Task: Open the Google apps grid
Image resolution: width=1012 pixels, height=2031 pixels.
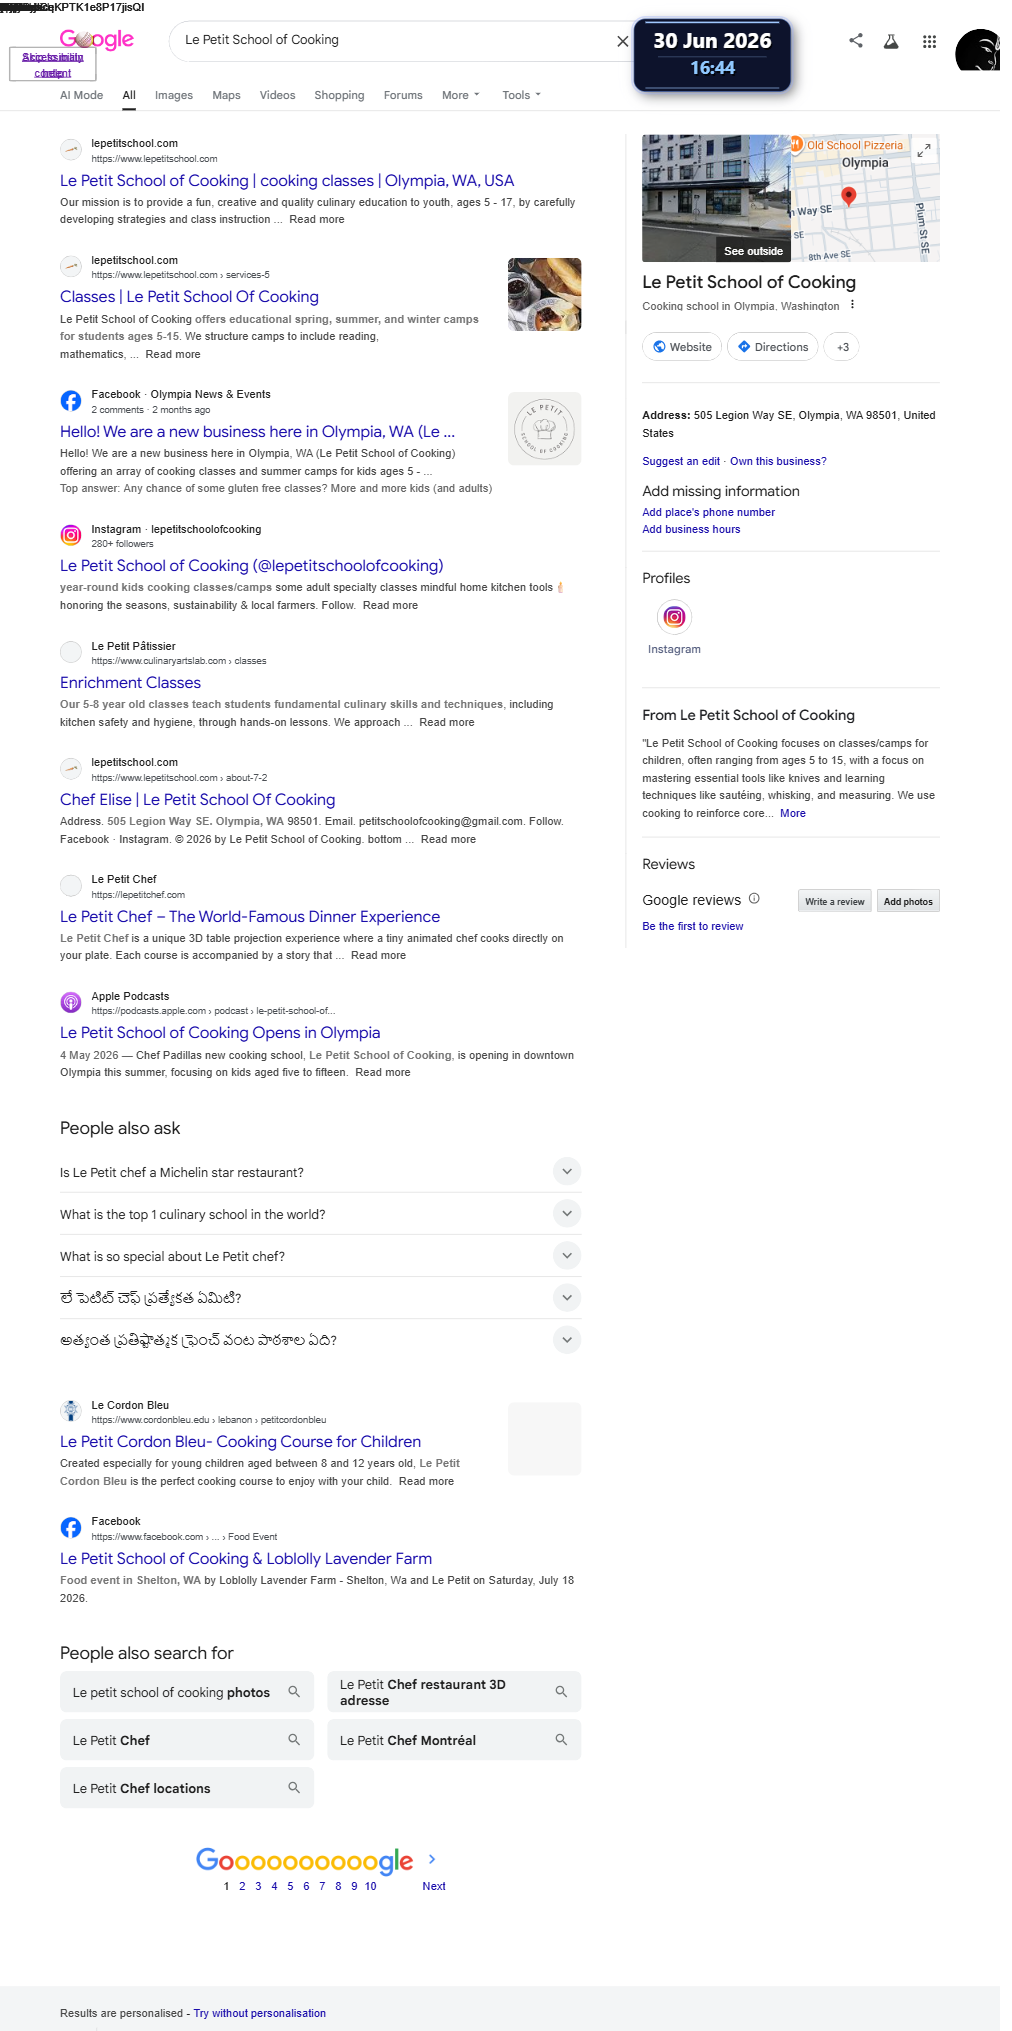Action: [929, 41]
